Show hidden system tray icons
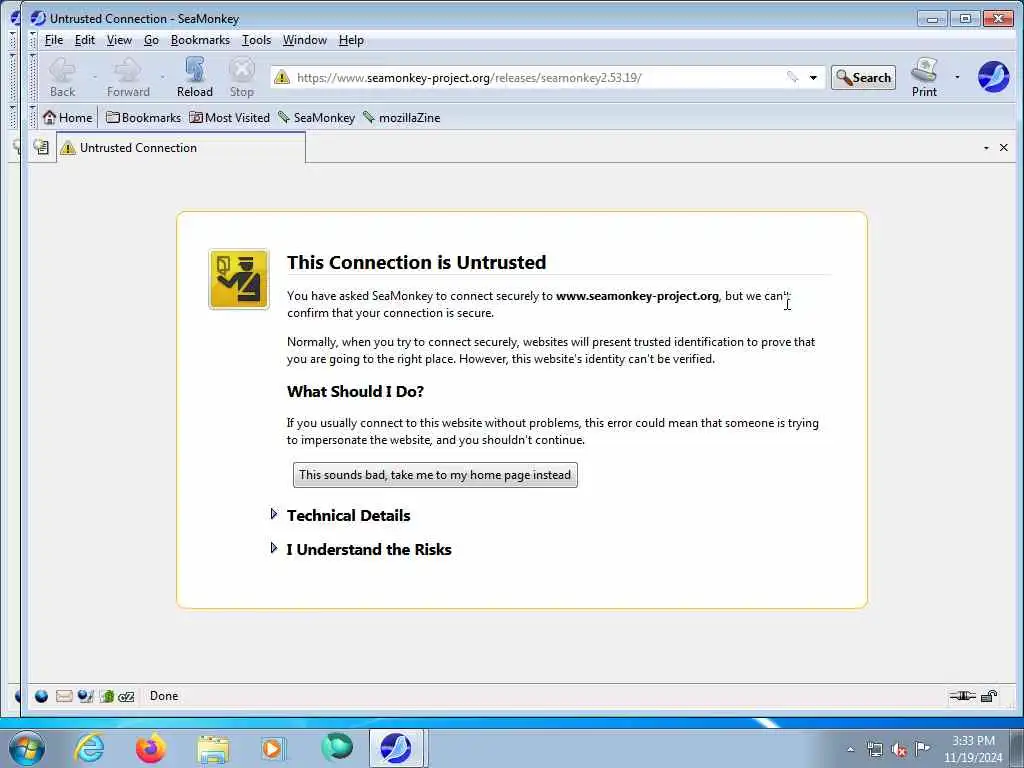Image resolution: width=1024 pixels, height=768 pixels. (850, 749)
